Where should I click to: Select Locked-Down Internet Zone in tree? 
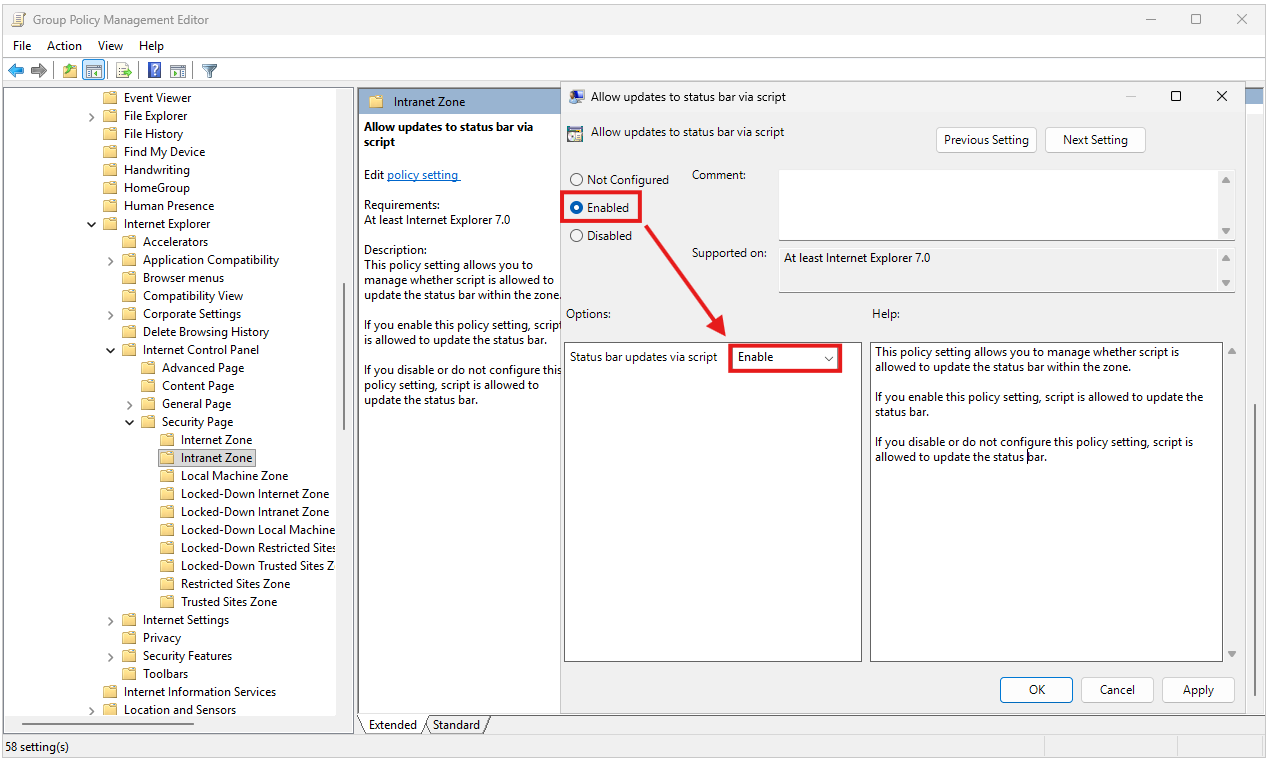pyautogui.click(x=255, y=494)
